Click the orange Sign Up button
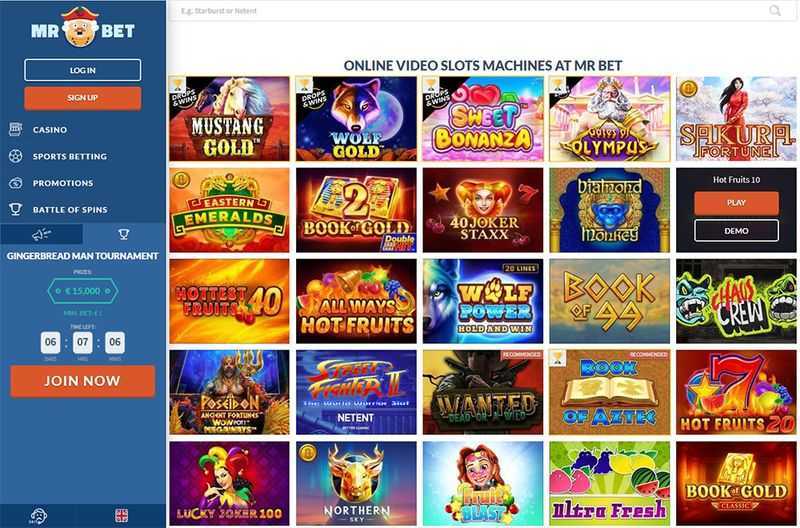800x528 pixels. 83,98
